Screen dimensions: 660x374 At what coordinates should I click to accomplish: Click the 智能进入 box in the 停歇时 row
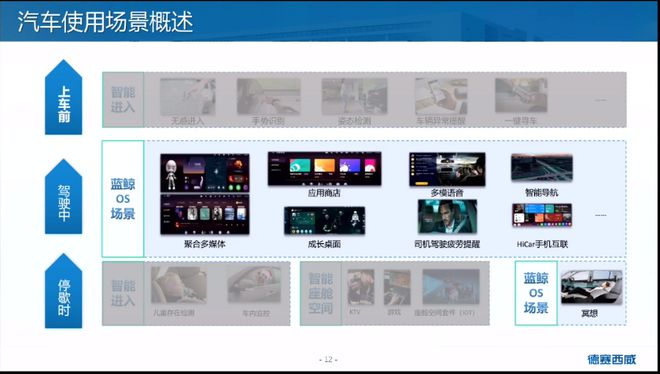[x=123, y=293]
